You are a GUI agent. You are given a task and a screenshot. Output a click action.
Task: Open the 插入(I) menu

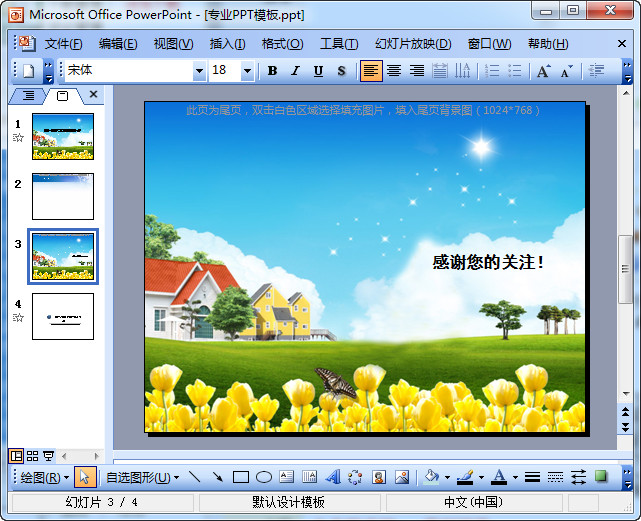tap(227, 44)
